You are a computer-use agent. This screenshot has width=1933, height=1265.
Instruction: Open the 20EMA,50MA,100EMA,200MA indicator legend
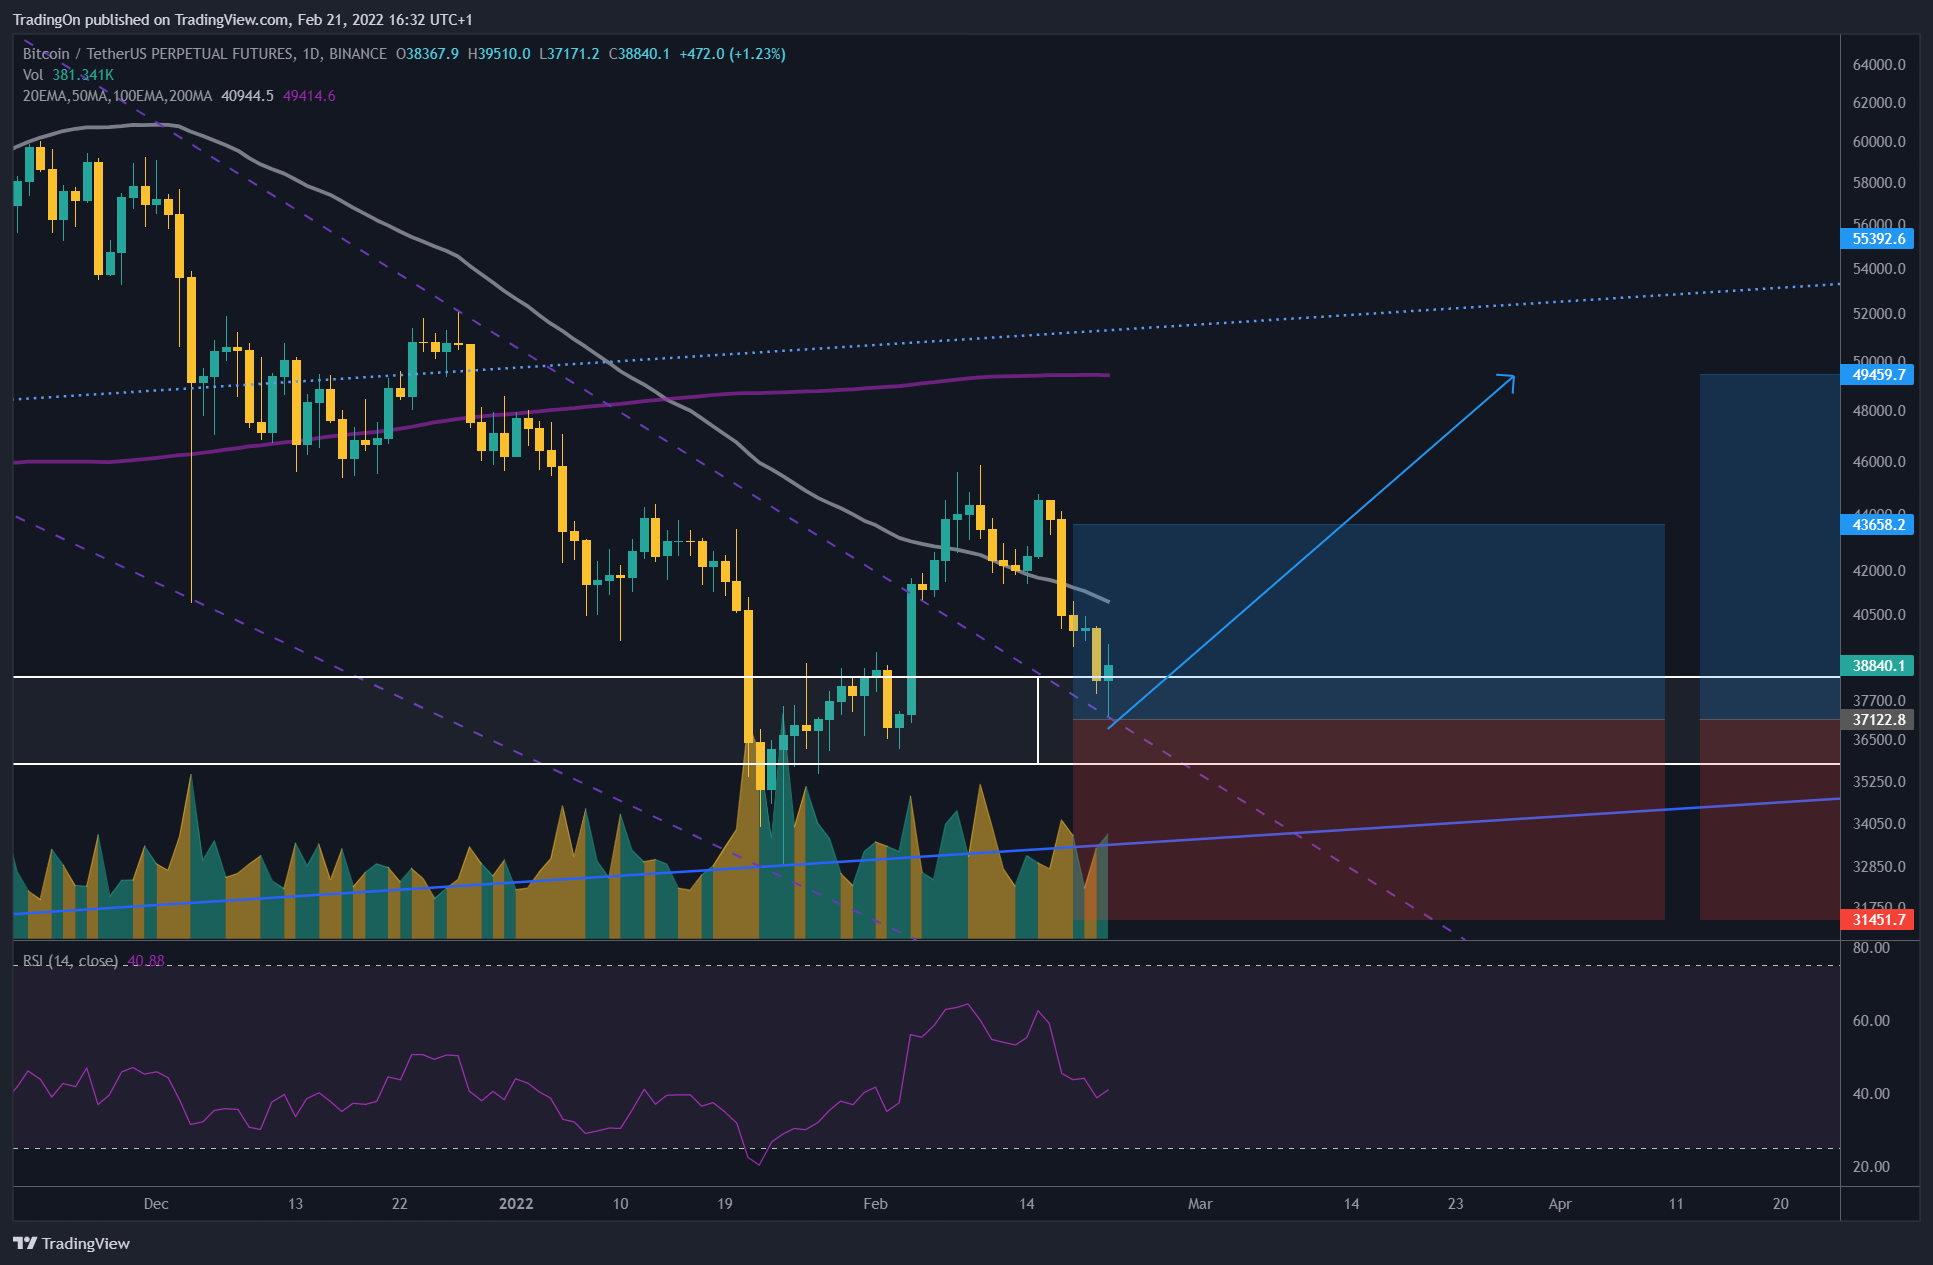coord(117,96)
